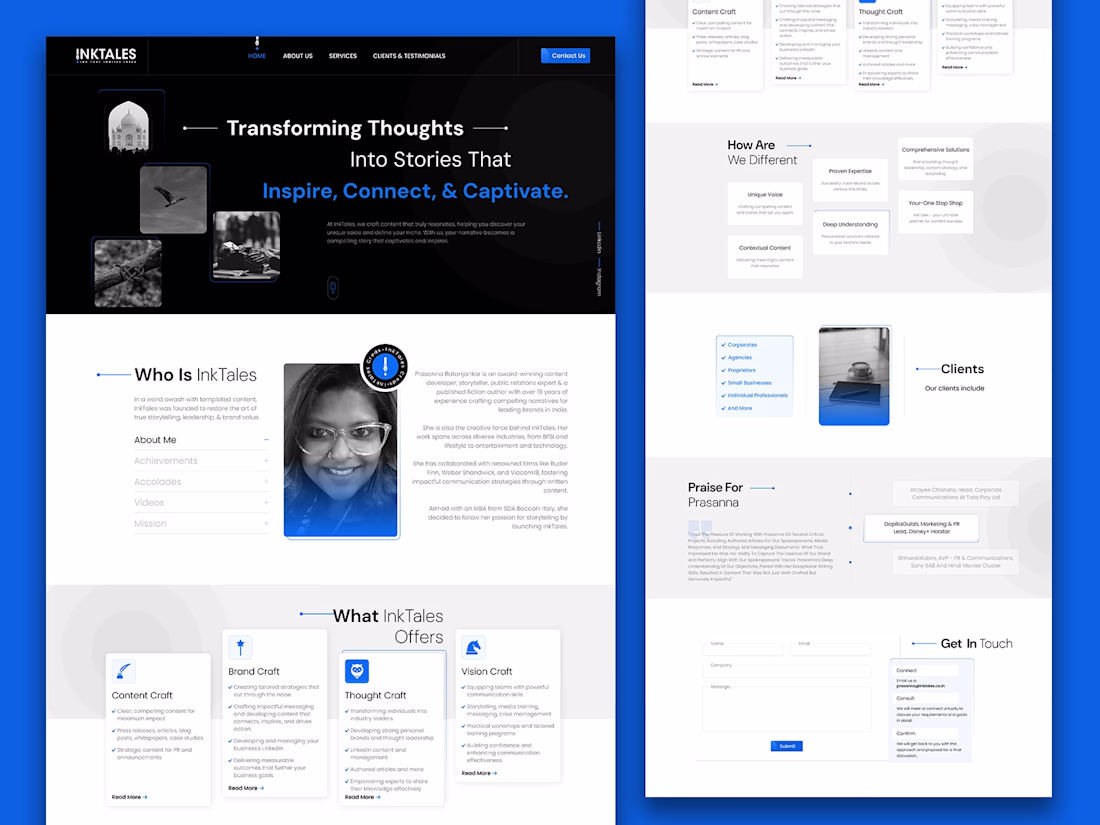Click the Content Craft quill icon

click(x=123, y=671)
